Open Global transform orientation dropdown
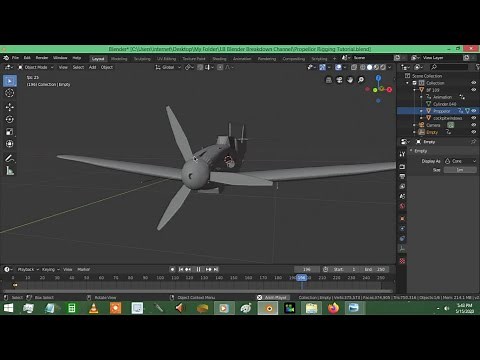The image size is (480, 360). coord(168,67)
